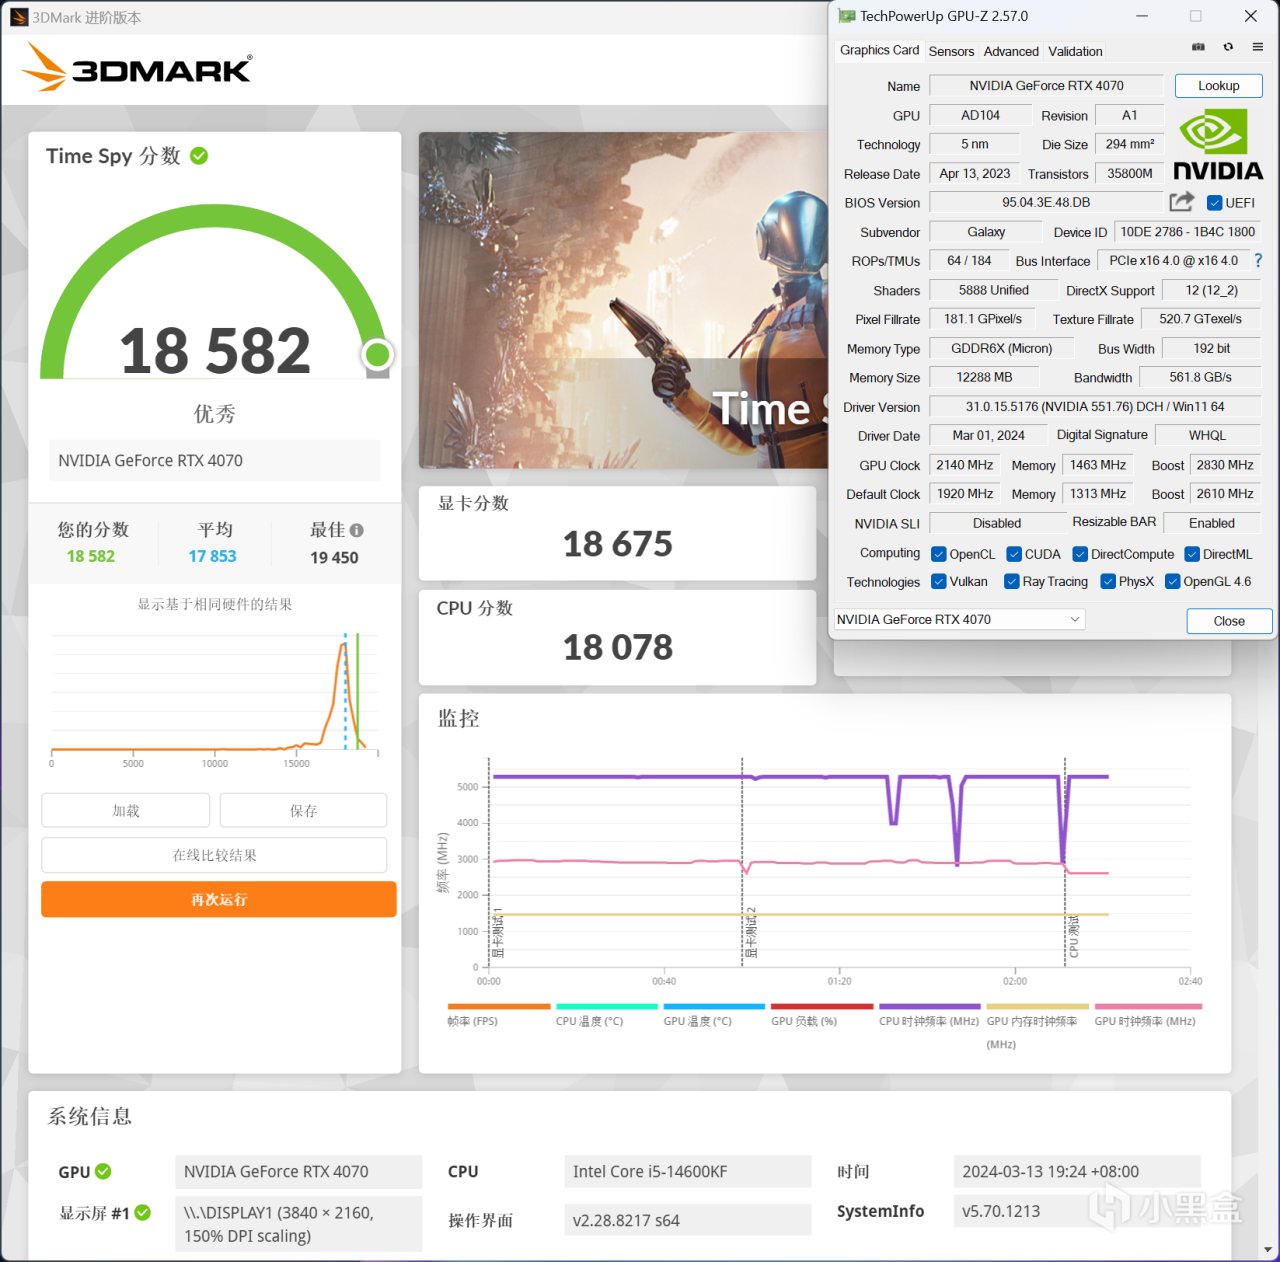This screenshot has width=1280, height=1262.
Task: Click the 显卡分数 value 18 675
Action: coord(618,544)
